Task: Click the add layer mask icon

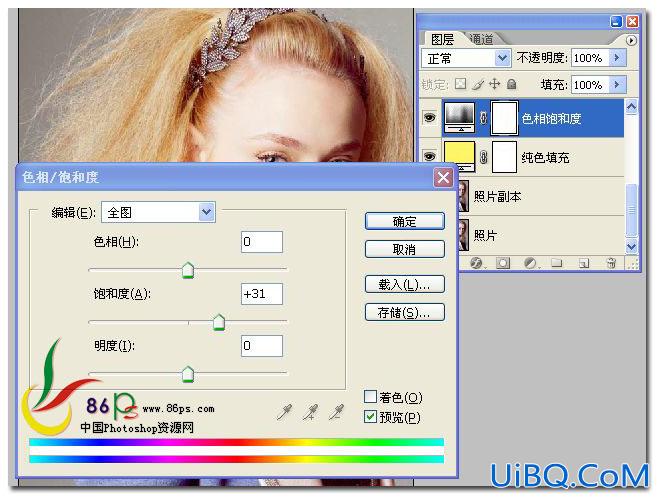Action: pos(503,263)
